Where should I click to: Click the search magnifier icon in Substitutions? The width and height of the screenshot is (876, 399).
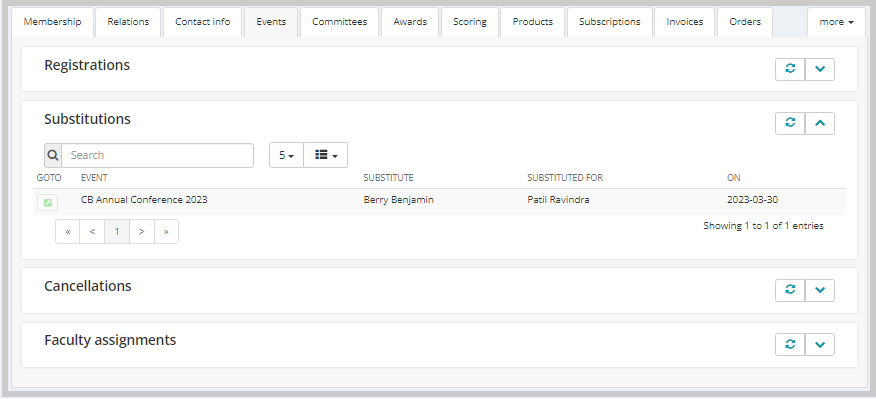pyautogui.click(x=53, y=155)
